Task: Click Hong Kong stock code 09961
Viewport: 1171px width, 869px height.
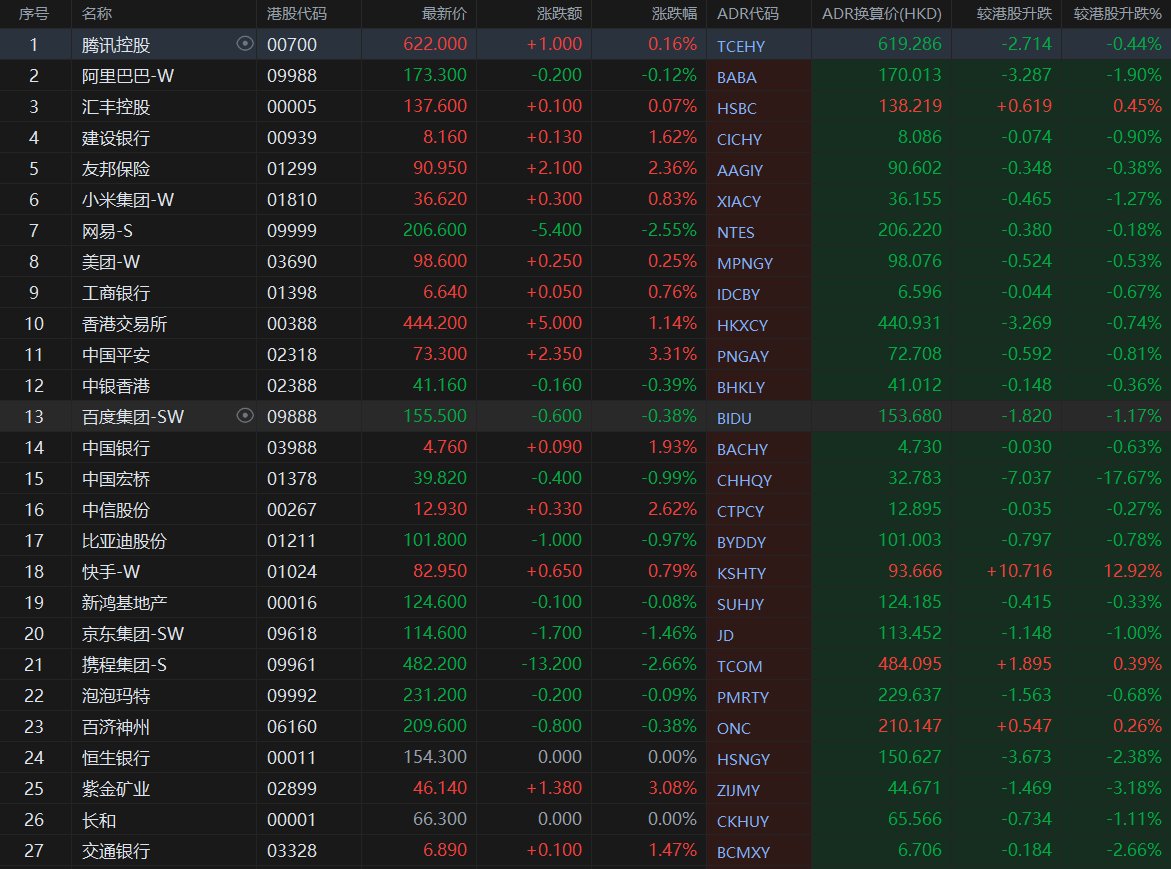Action: pyautogui.click(x=292, y=665)
